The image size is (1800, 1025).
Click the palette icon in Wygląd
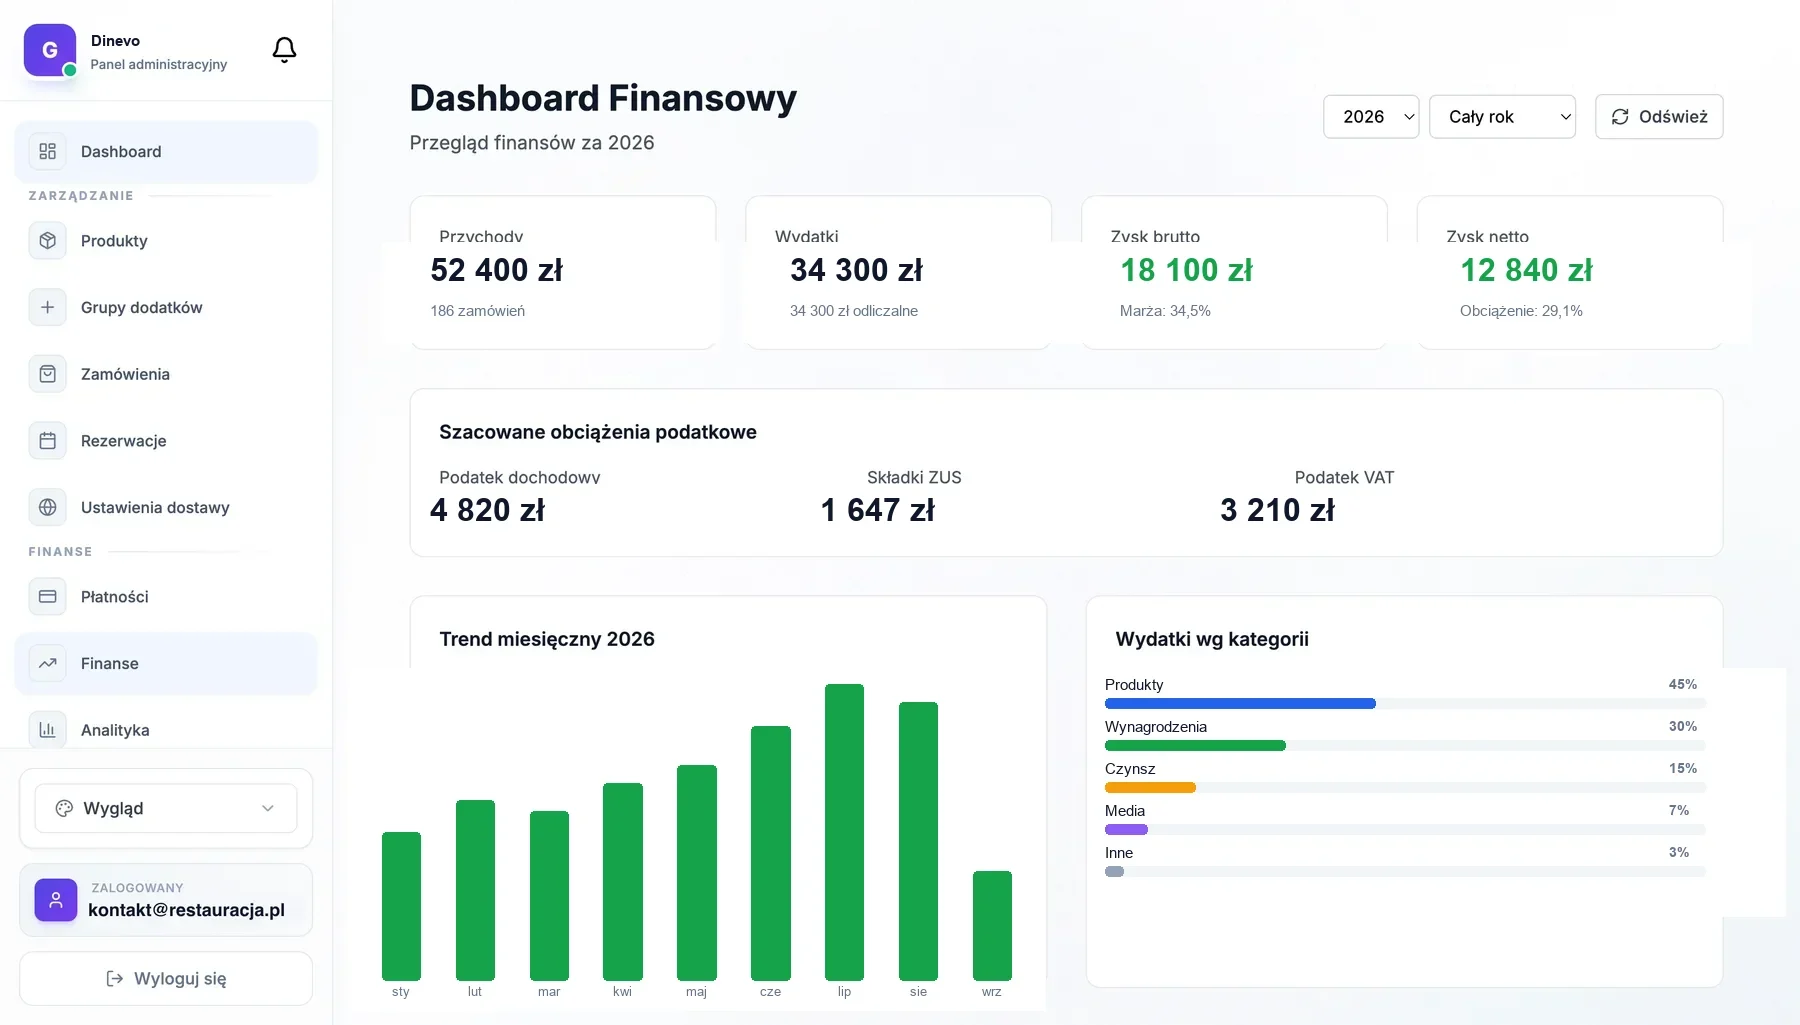tap(64, 808)
